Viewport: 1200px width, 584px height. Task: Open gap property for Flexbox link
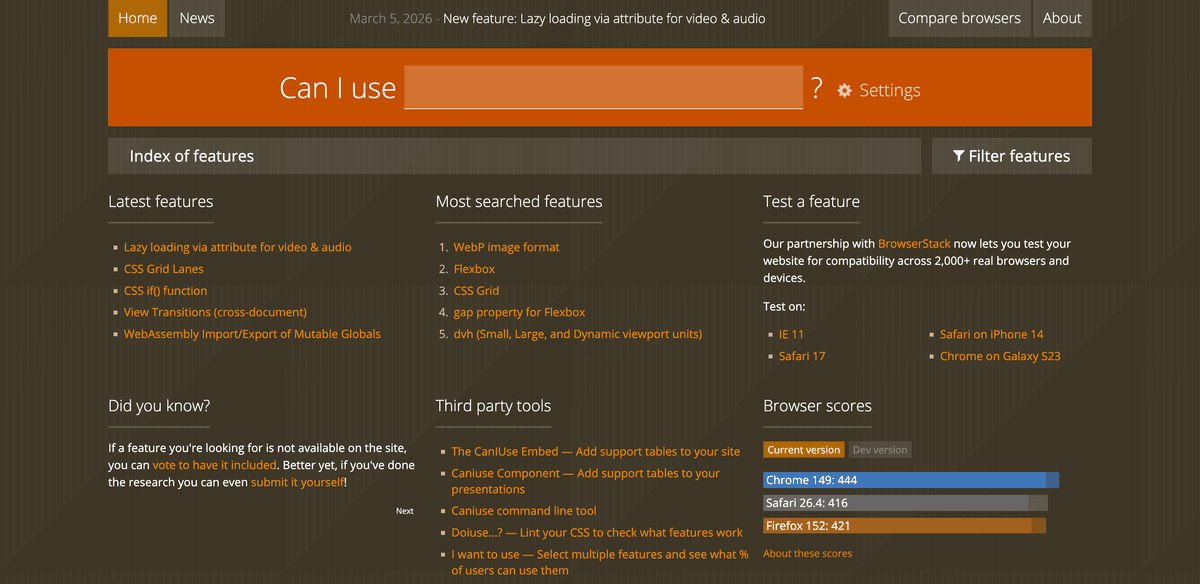(519, 312)
